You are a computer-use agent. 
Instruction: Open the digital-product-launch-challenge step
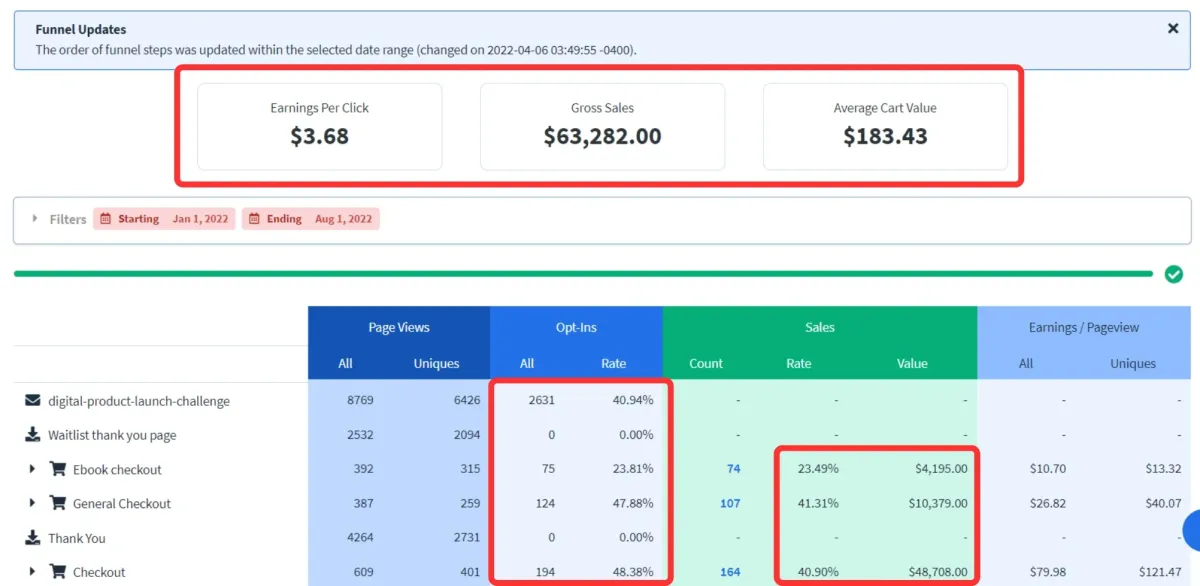coord(139,401)
